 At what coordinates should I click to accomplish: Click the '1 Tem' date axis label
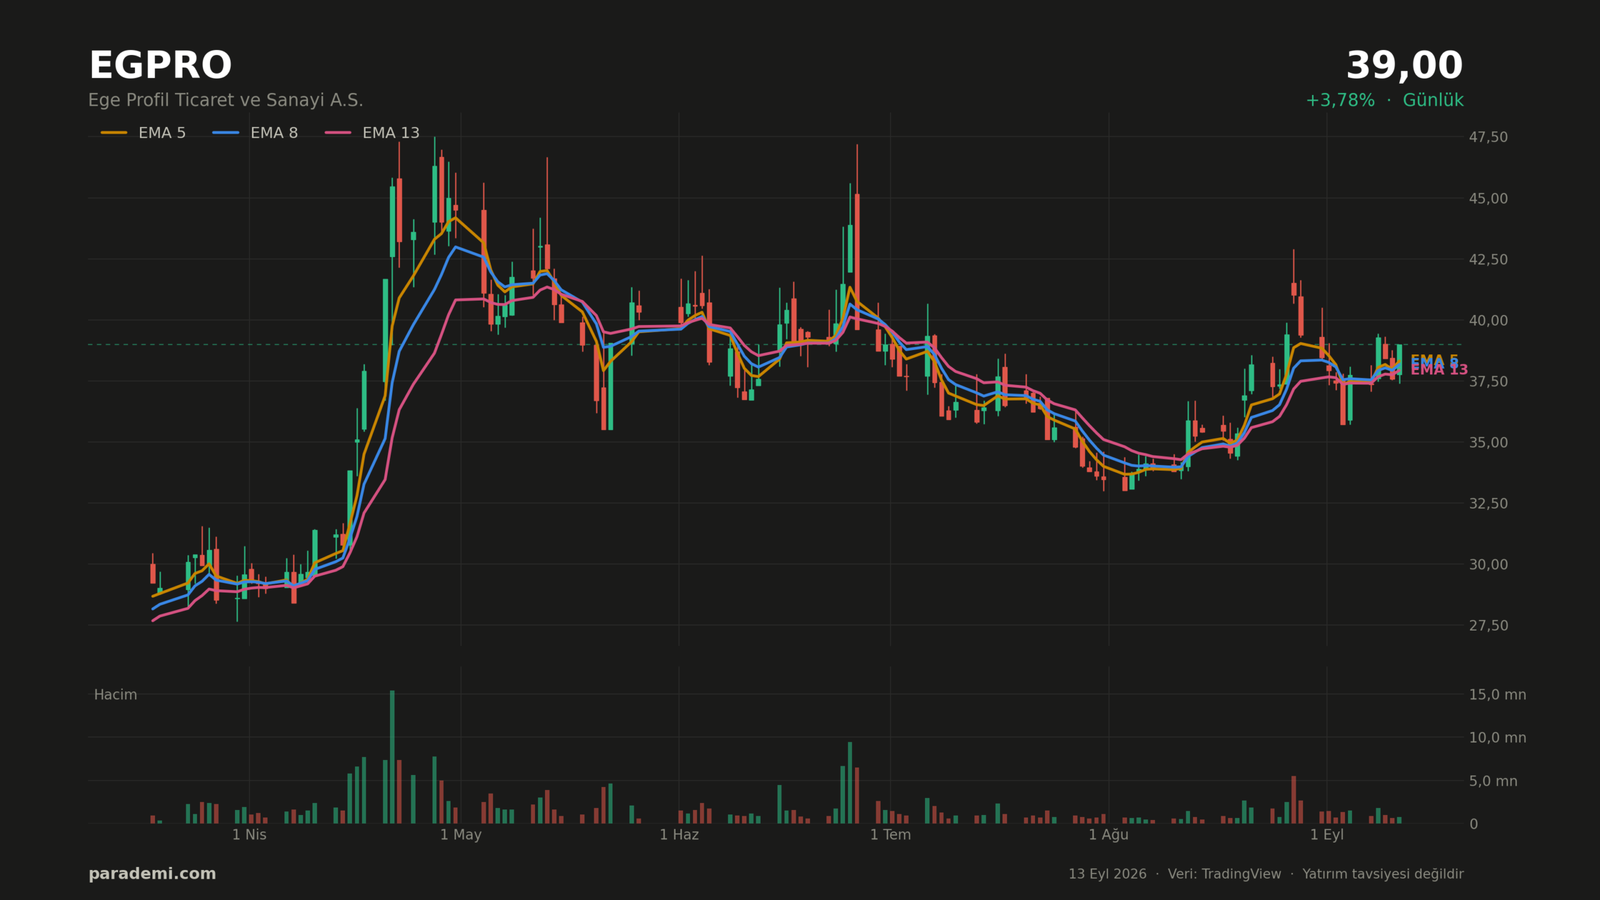tap(890, 835)
